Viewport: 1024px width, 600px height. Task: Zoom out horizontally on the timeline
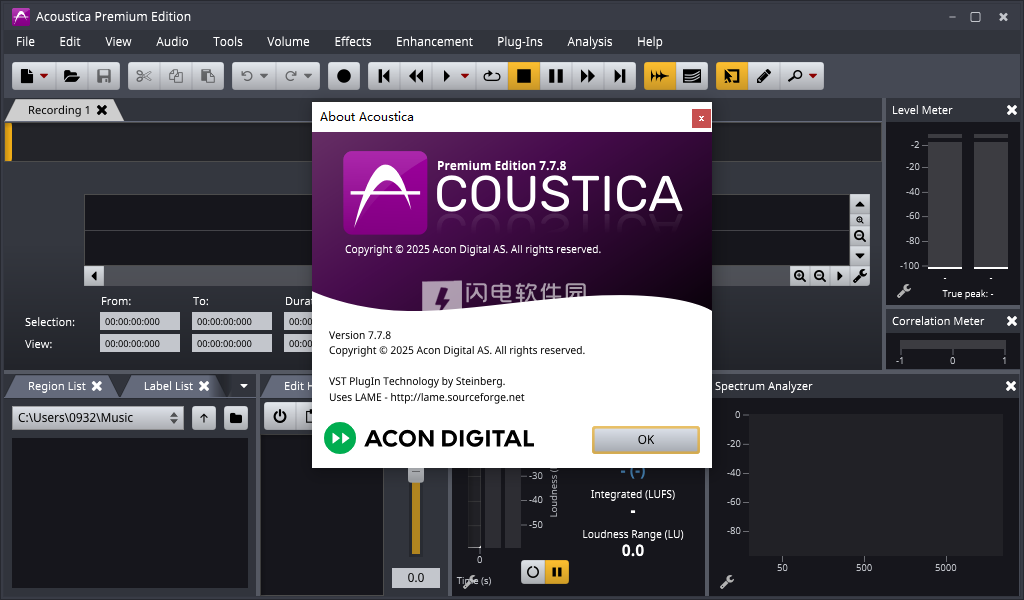click(x=820, y=276)
